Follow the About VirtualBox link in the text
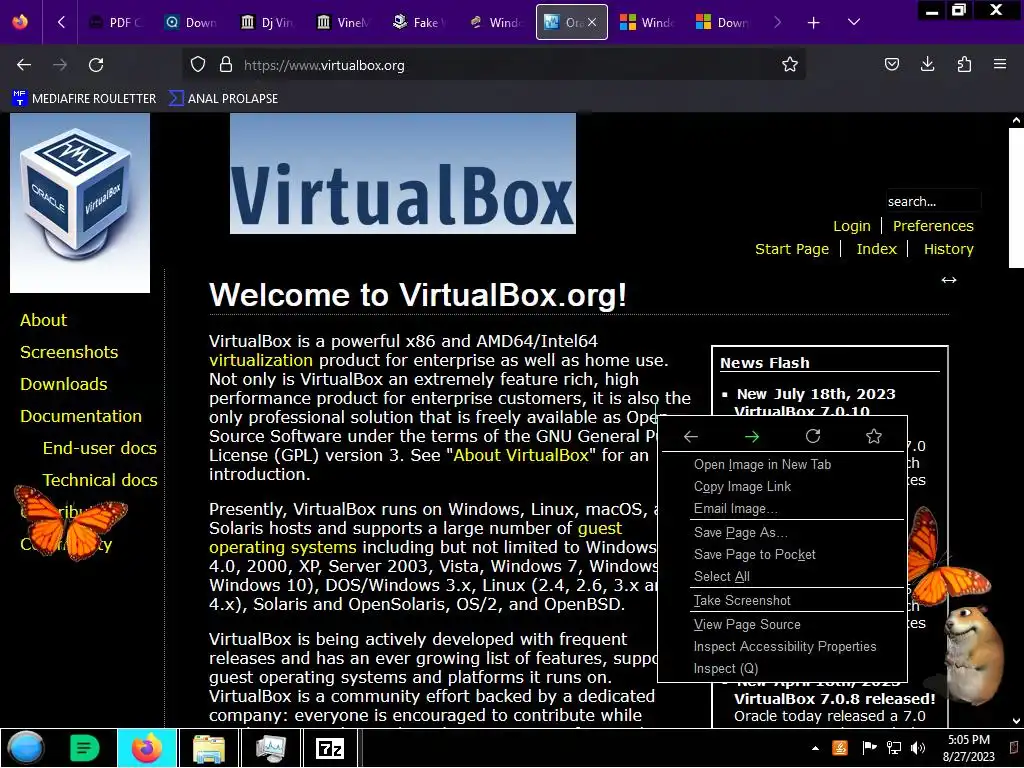The image size is (1024, 768). (x=521, y=455)
